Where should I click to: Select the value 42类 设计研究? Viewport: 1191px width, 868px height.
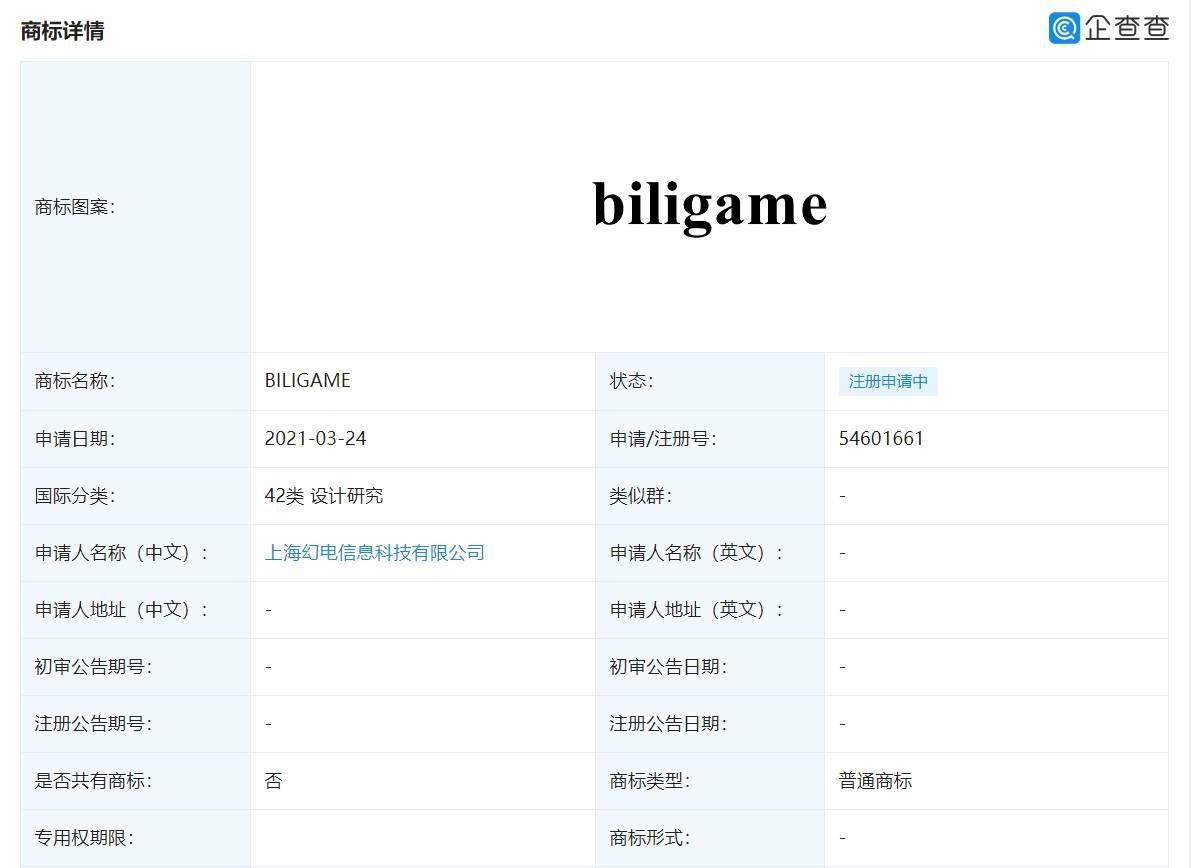(x=324, y=496)
